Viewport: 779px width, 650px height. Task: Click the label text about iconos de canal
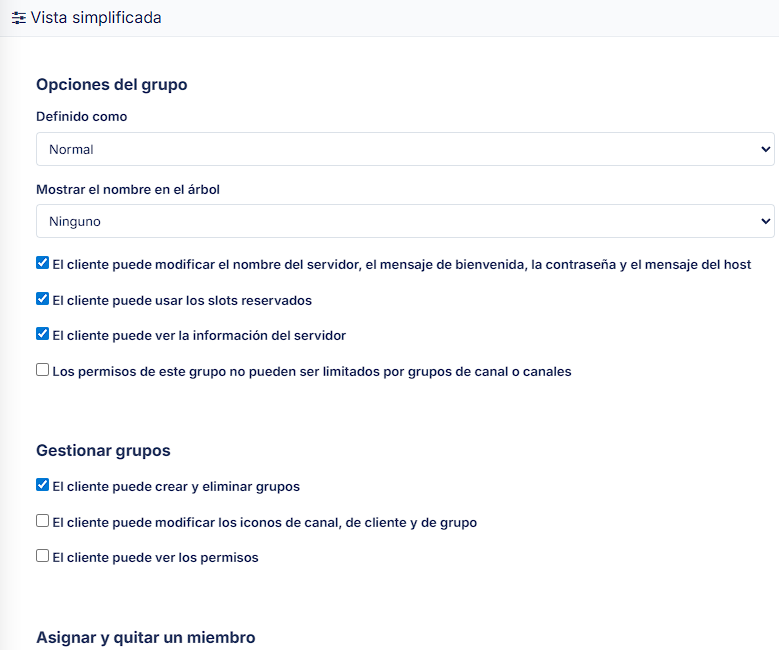264,522
